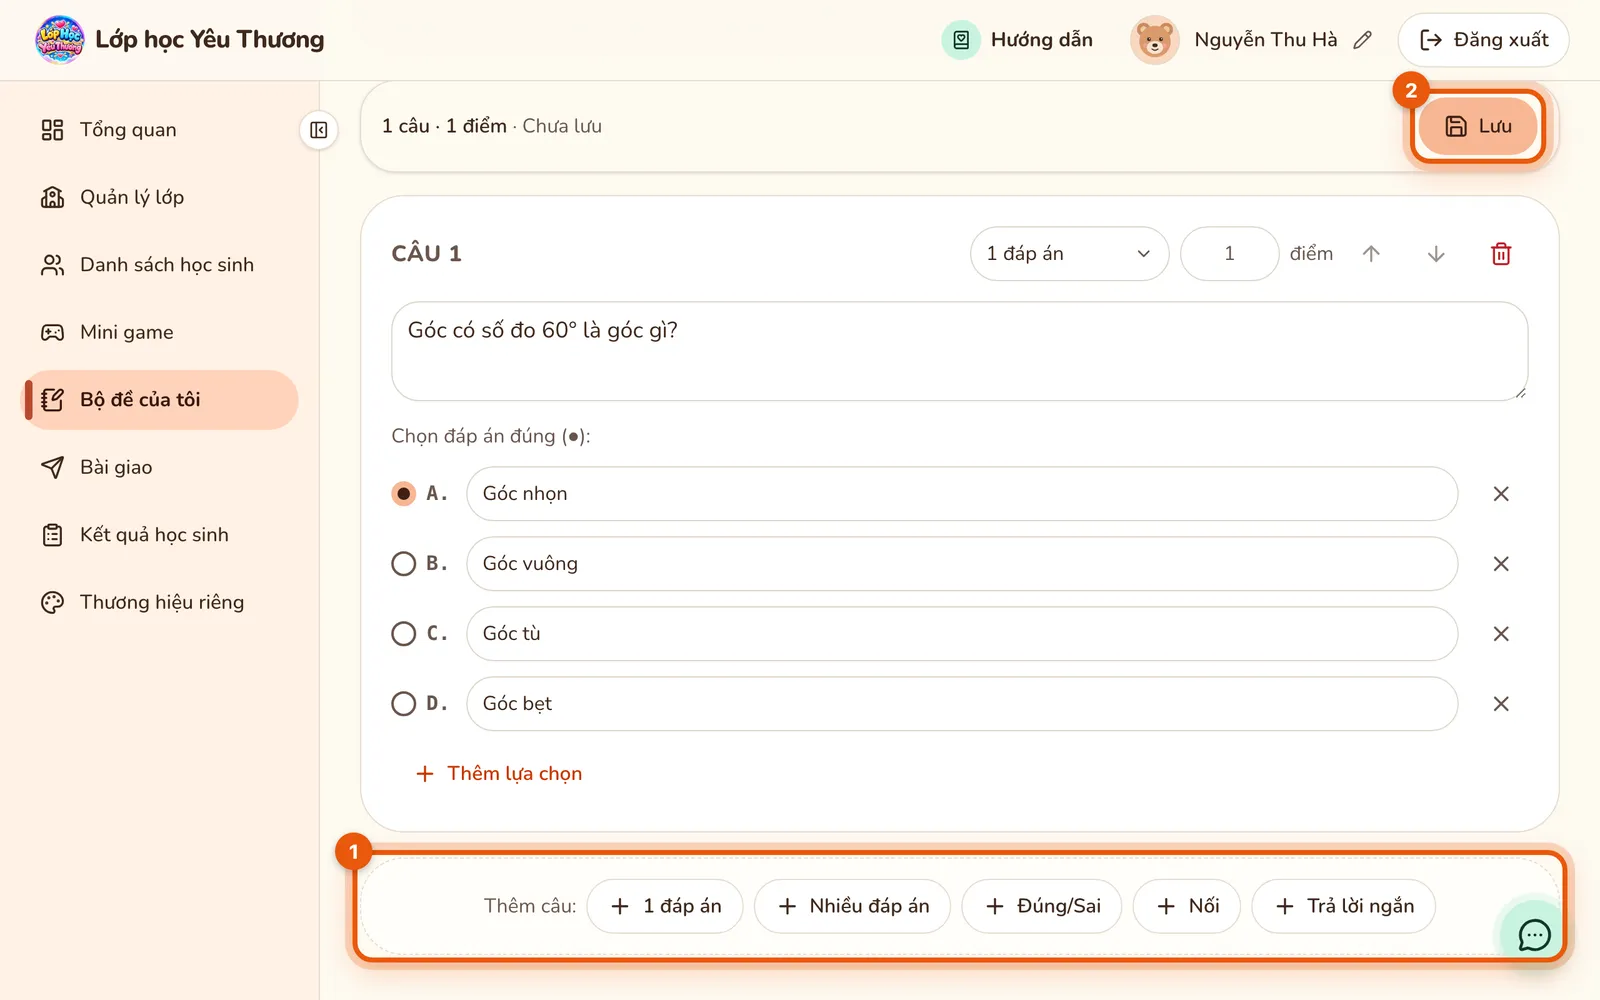Collapse the sidebar panel icon

tap(319, 130)
